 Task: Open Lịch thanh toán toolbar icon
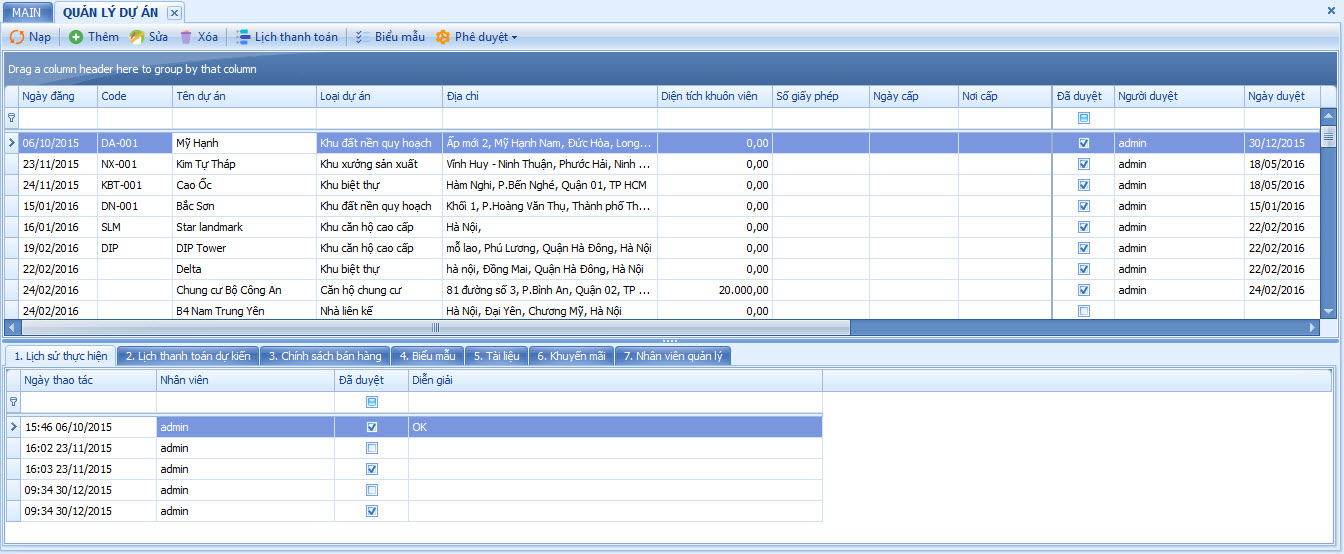tap(243, 37)
